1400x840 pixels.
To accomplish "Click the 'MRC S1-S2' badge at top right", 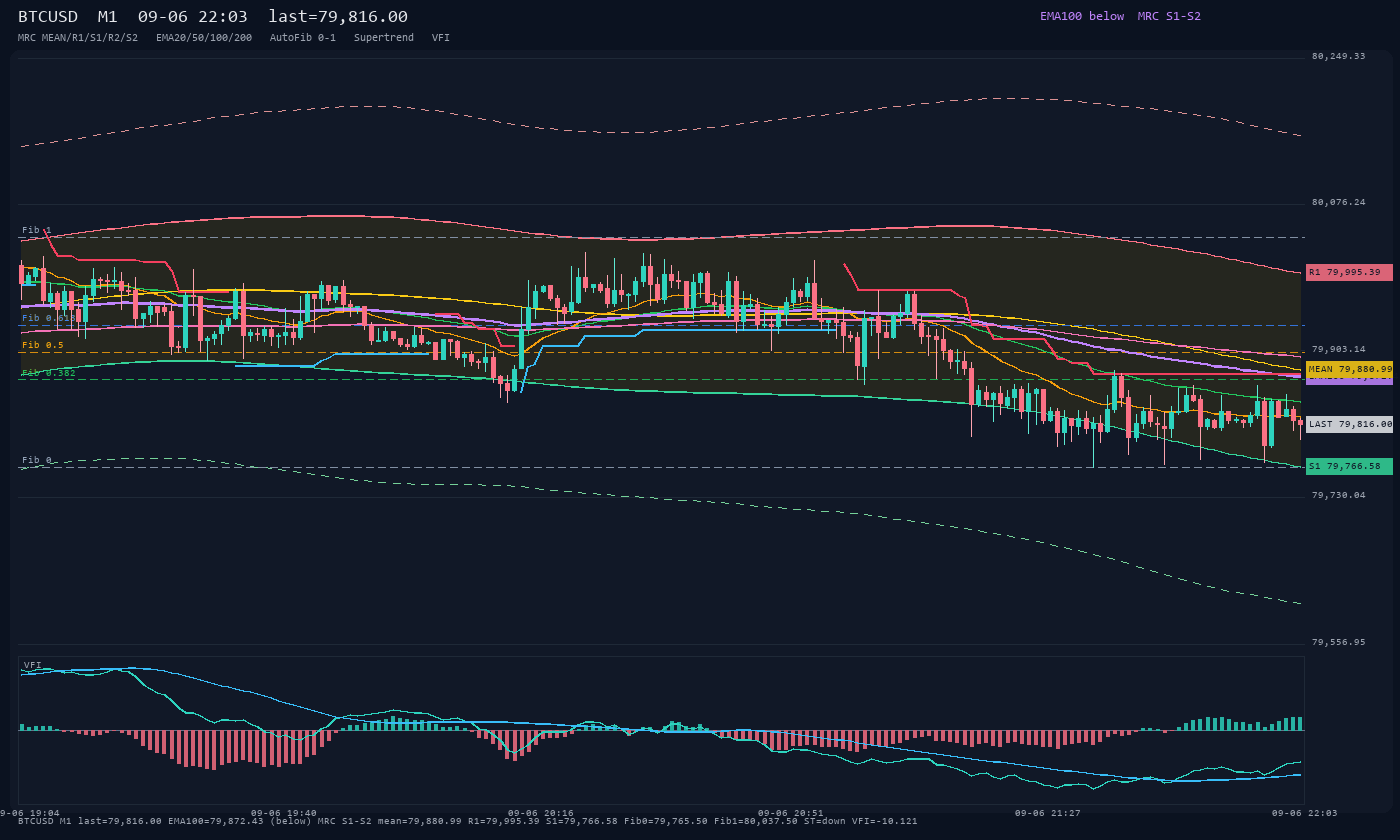I will coord(1169,16).
